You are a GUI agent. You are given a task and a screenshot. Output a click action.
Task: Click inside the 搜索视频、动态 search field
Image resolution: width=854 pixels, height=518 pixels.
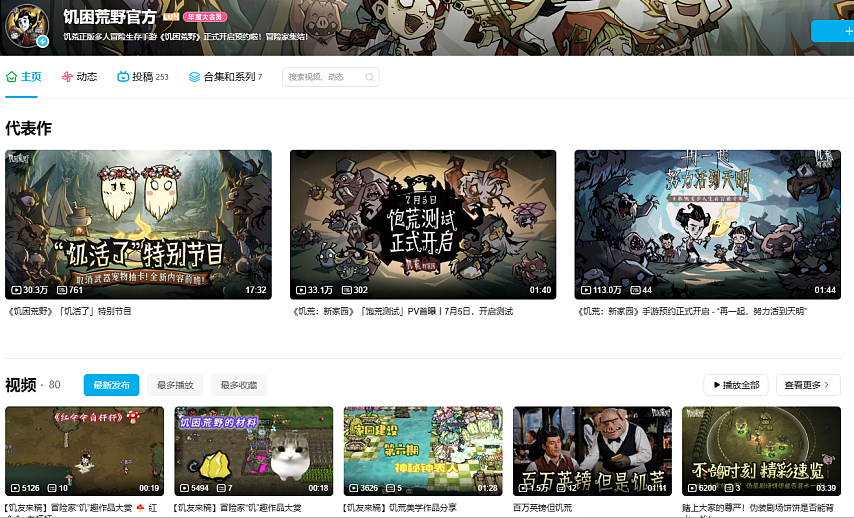point(325,77)
